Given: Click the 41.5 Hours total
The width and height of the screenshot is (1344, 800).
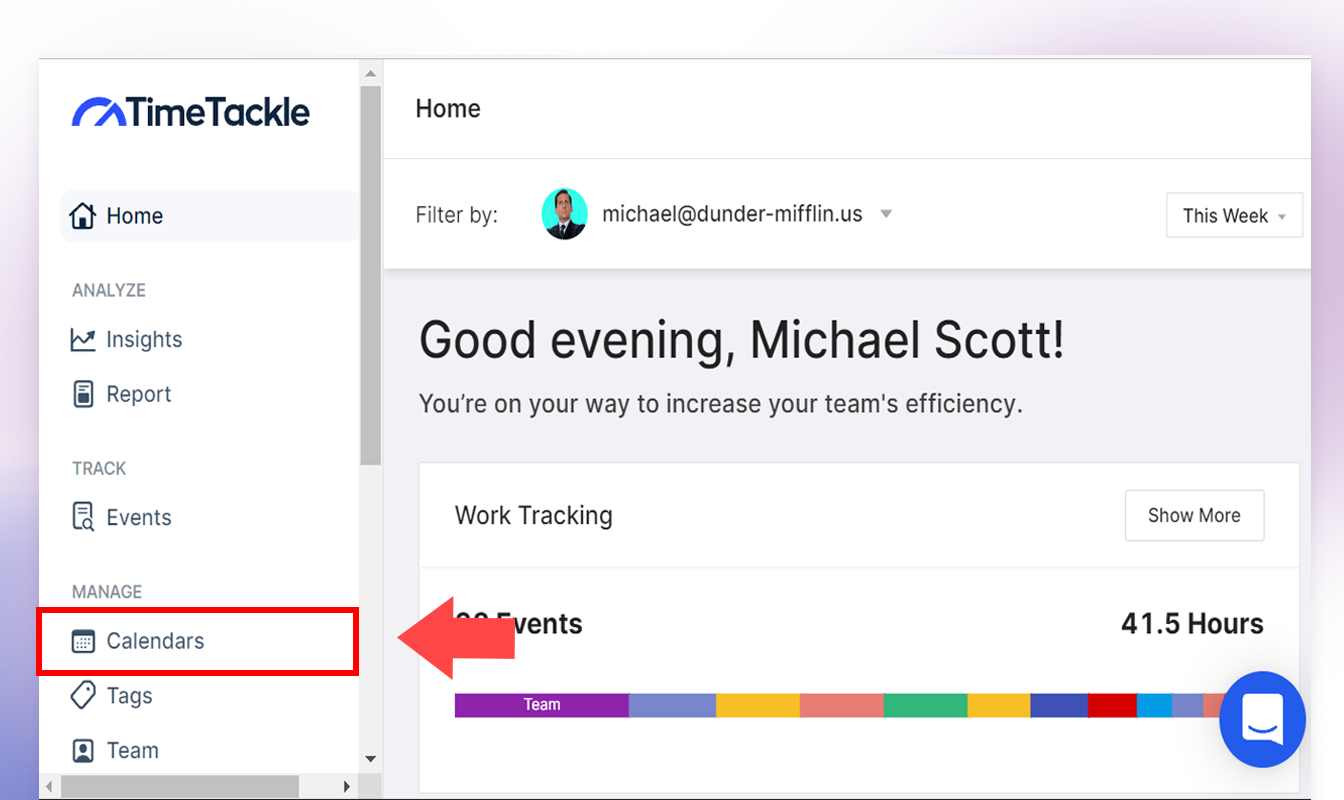Looking at the screenshot, I should [x=1192, y=624].
